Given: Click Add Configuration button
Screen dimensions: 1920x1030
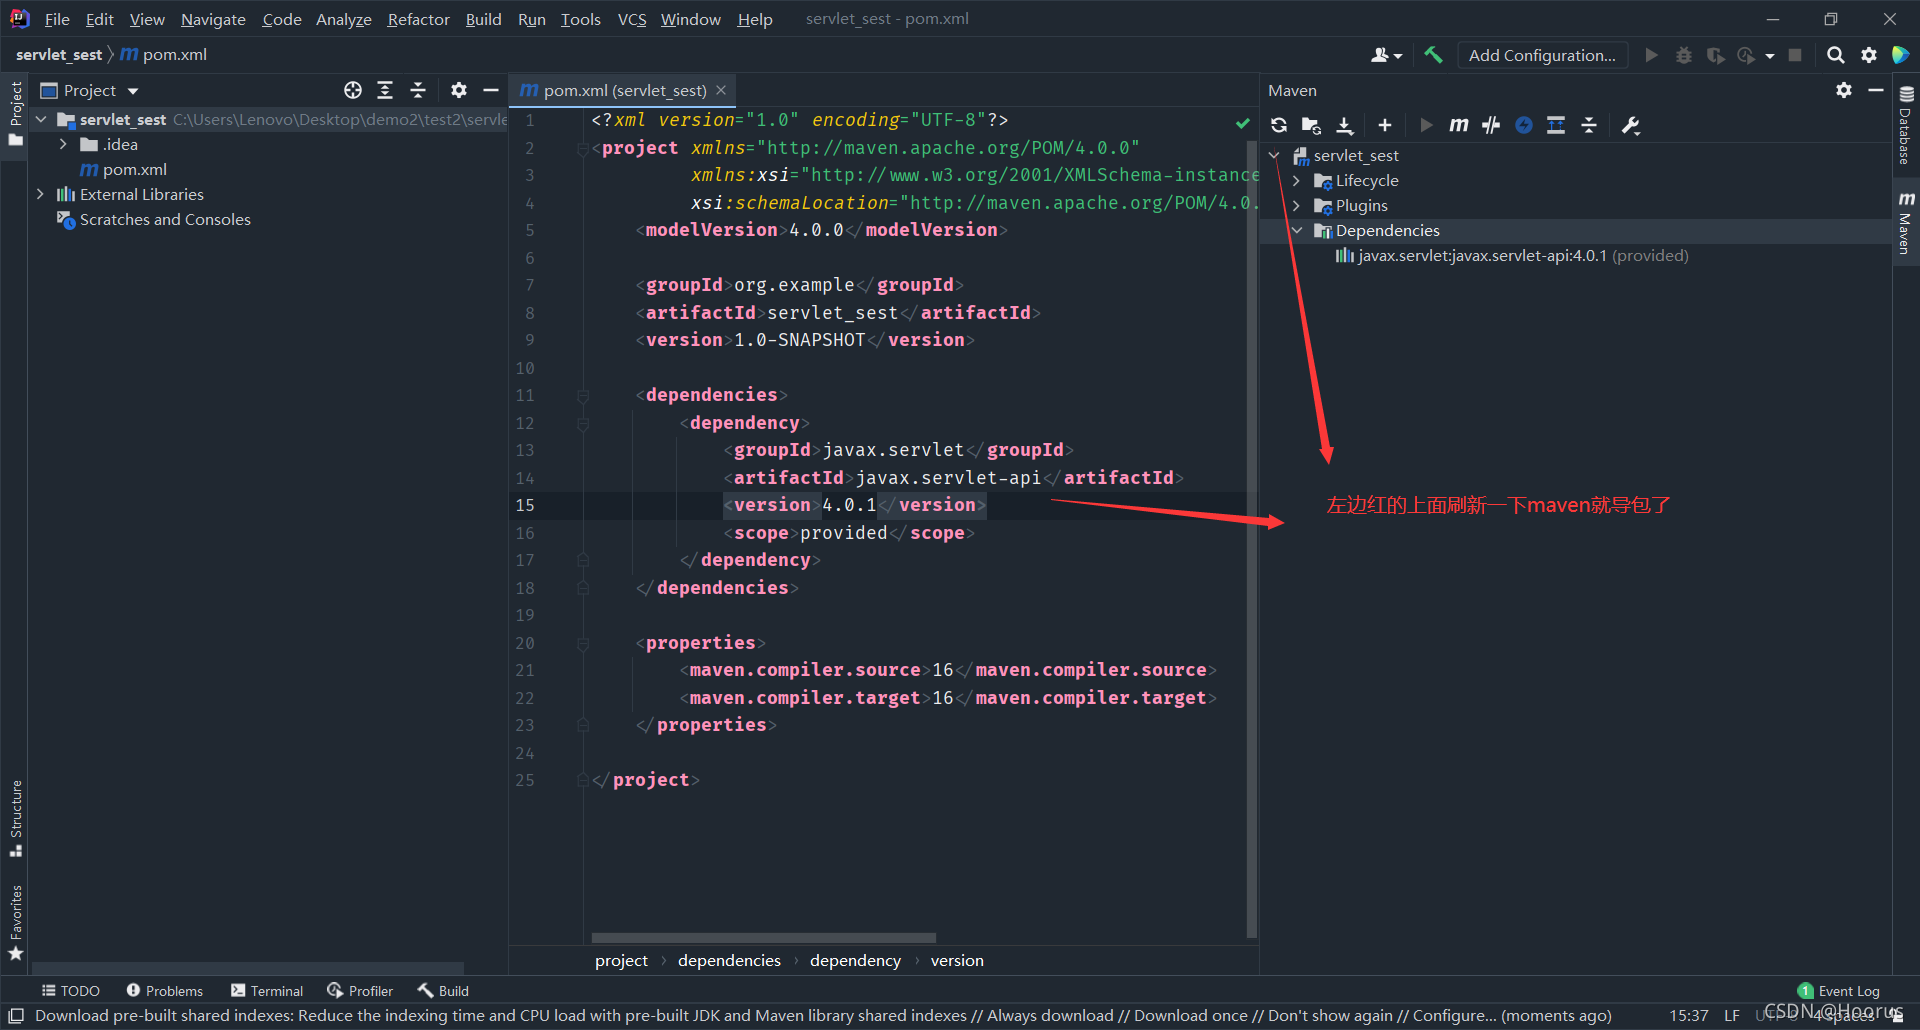Looking at the screenshot, I should pos(1542,55).
